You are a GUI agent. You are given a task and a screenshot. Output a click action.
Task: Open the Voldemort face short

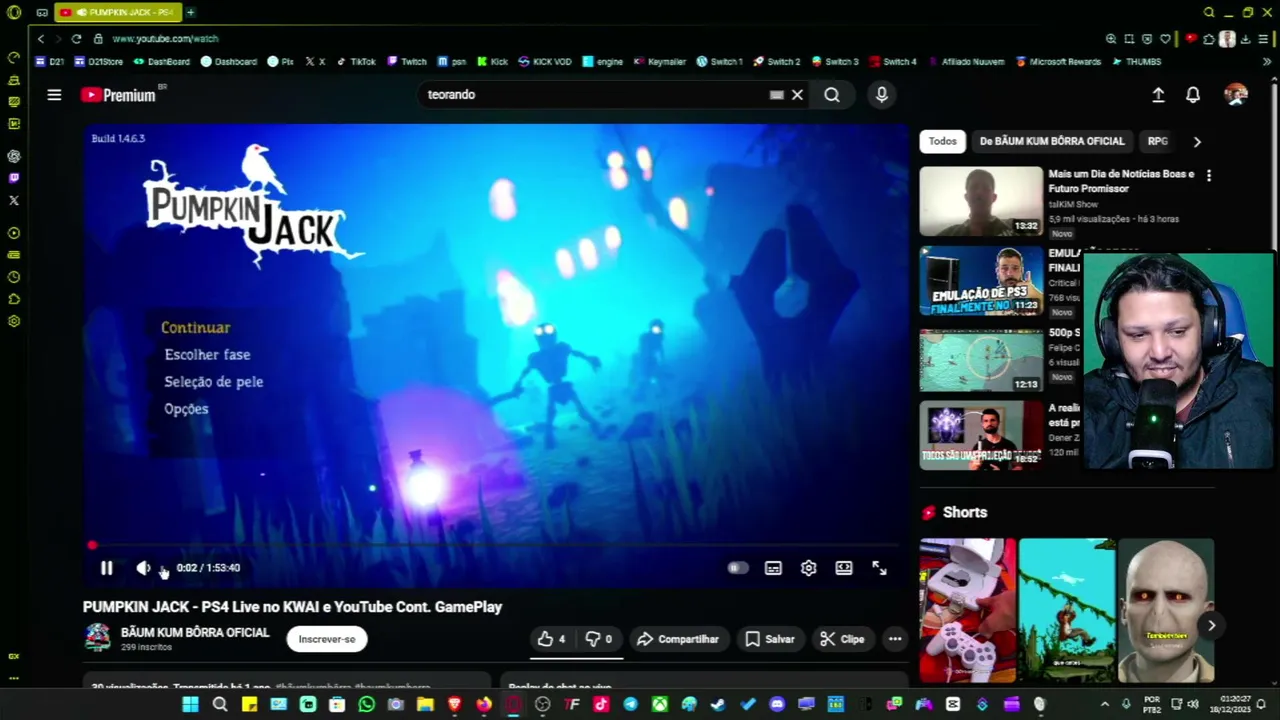1165,610
